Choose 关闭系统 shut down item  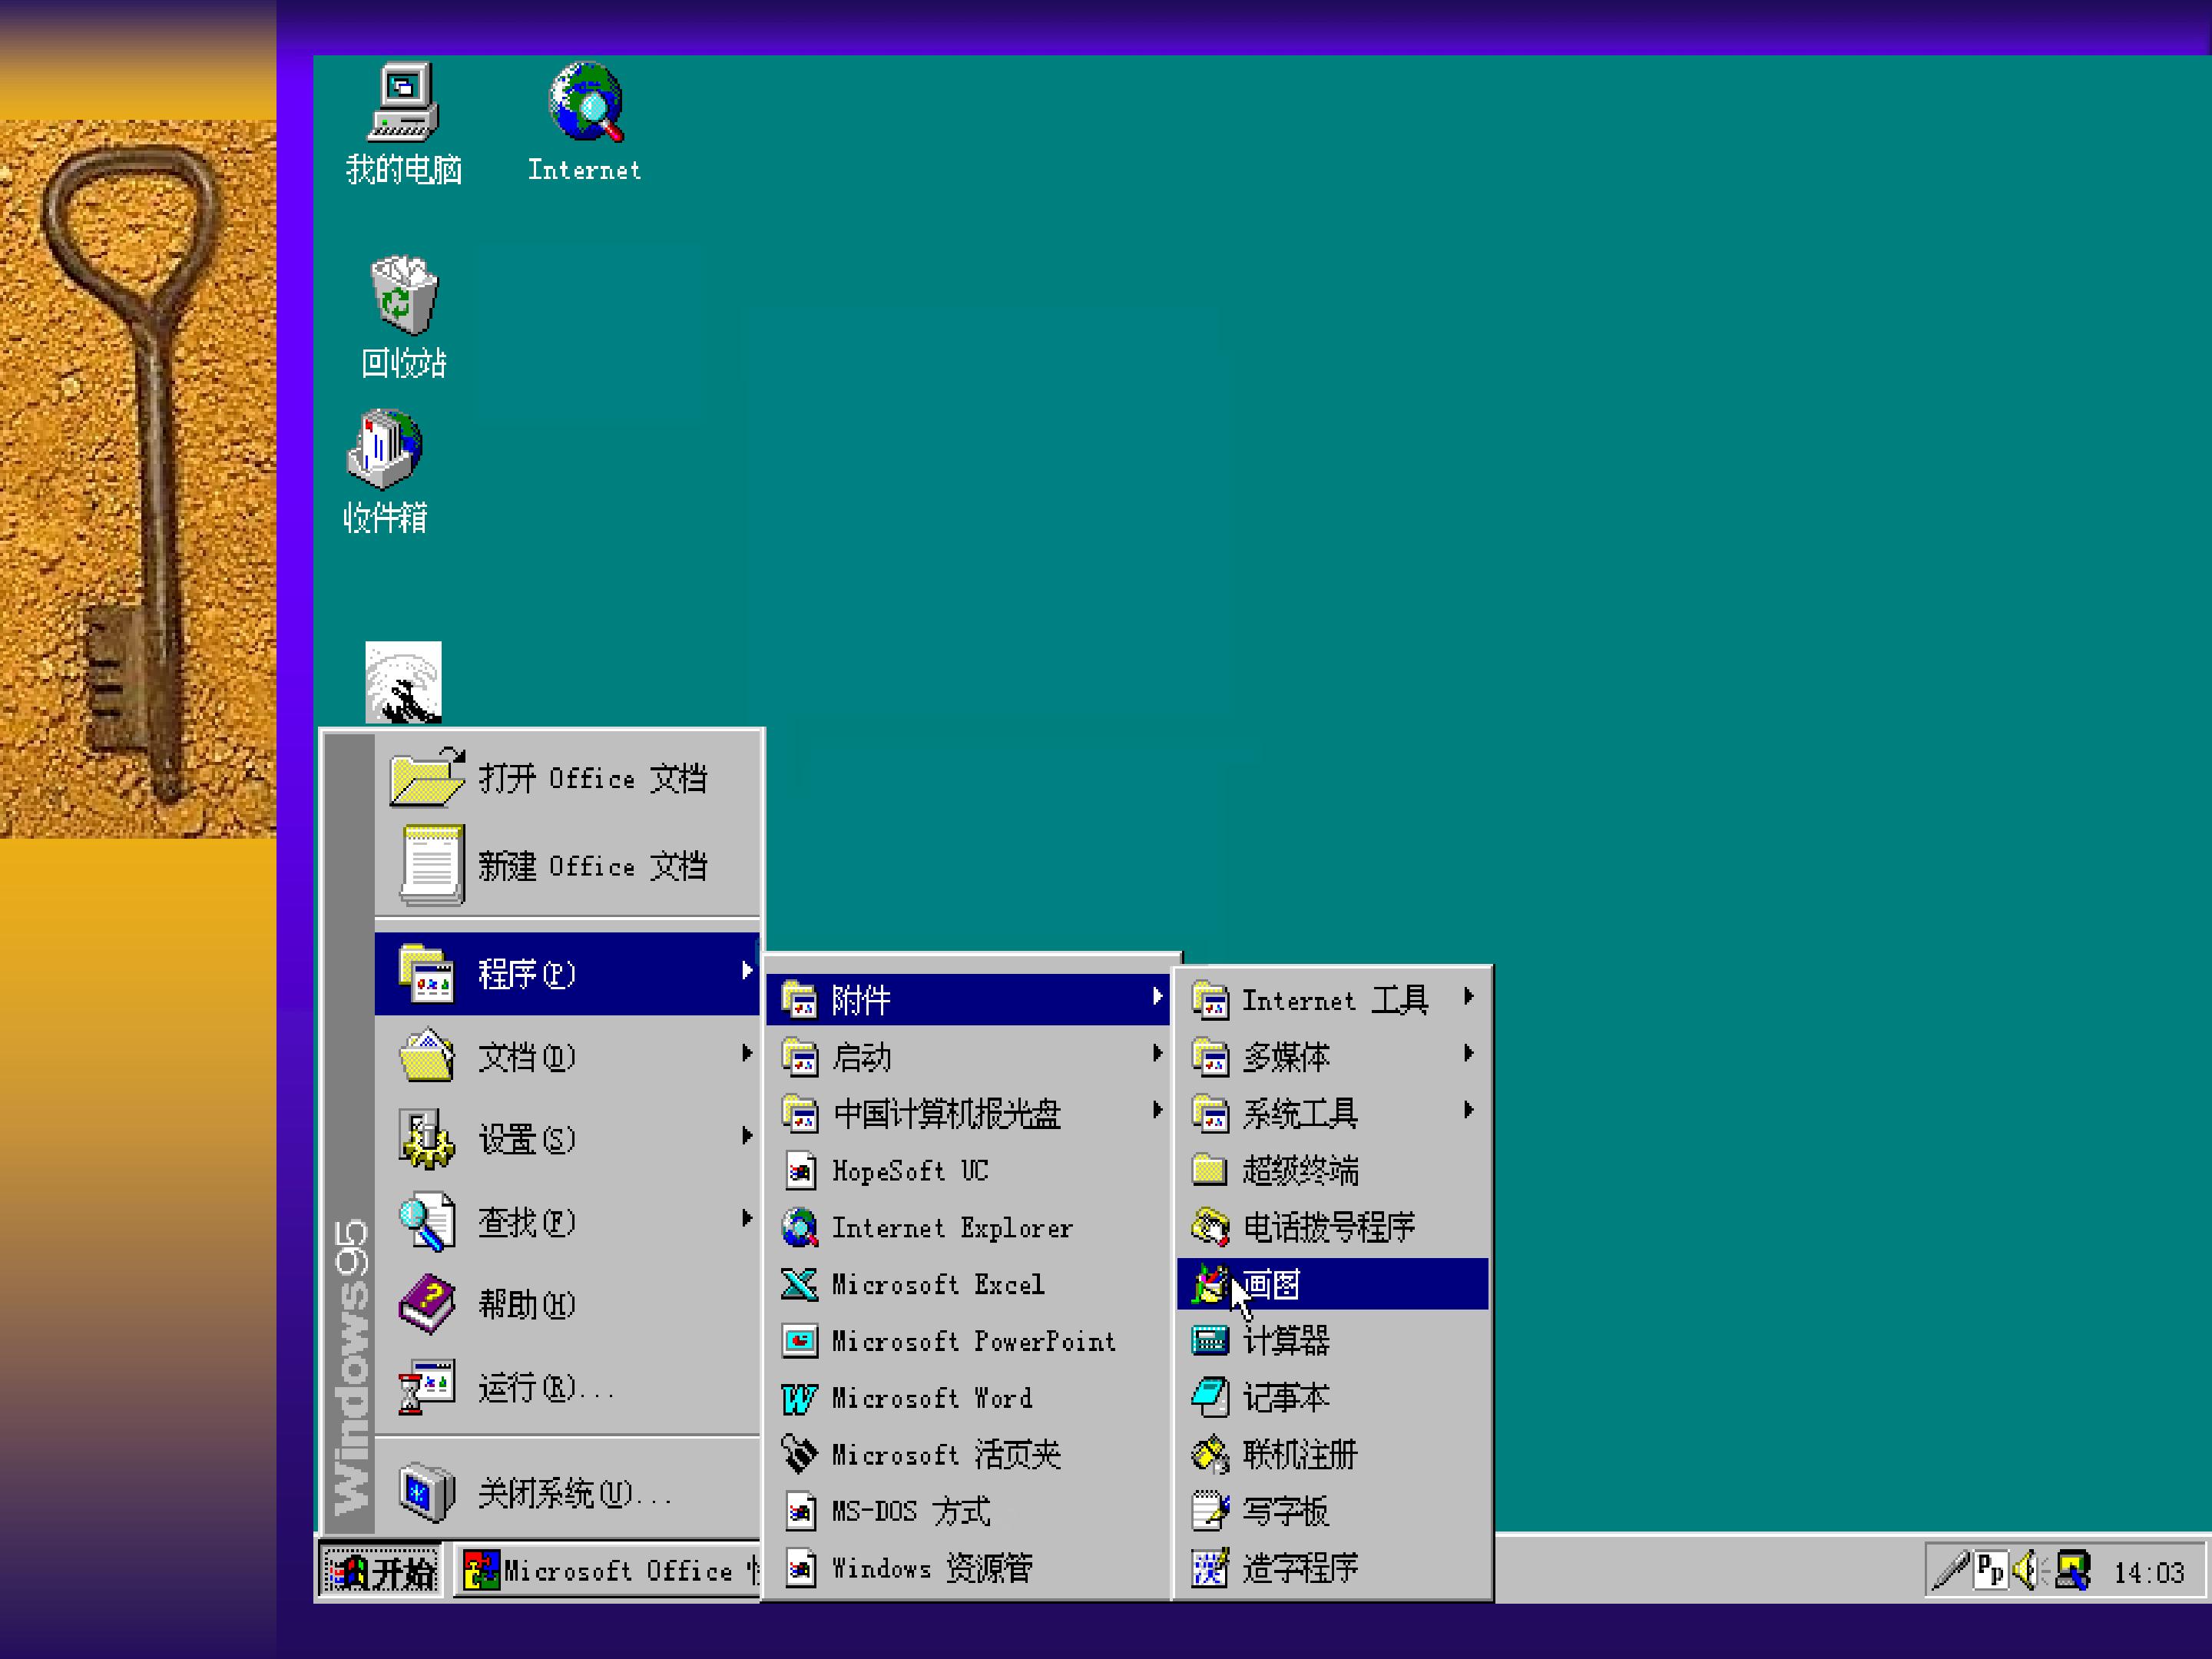pyautogui.click(x=567, y=1492)
